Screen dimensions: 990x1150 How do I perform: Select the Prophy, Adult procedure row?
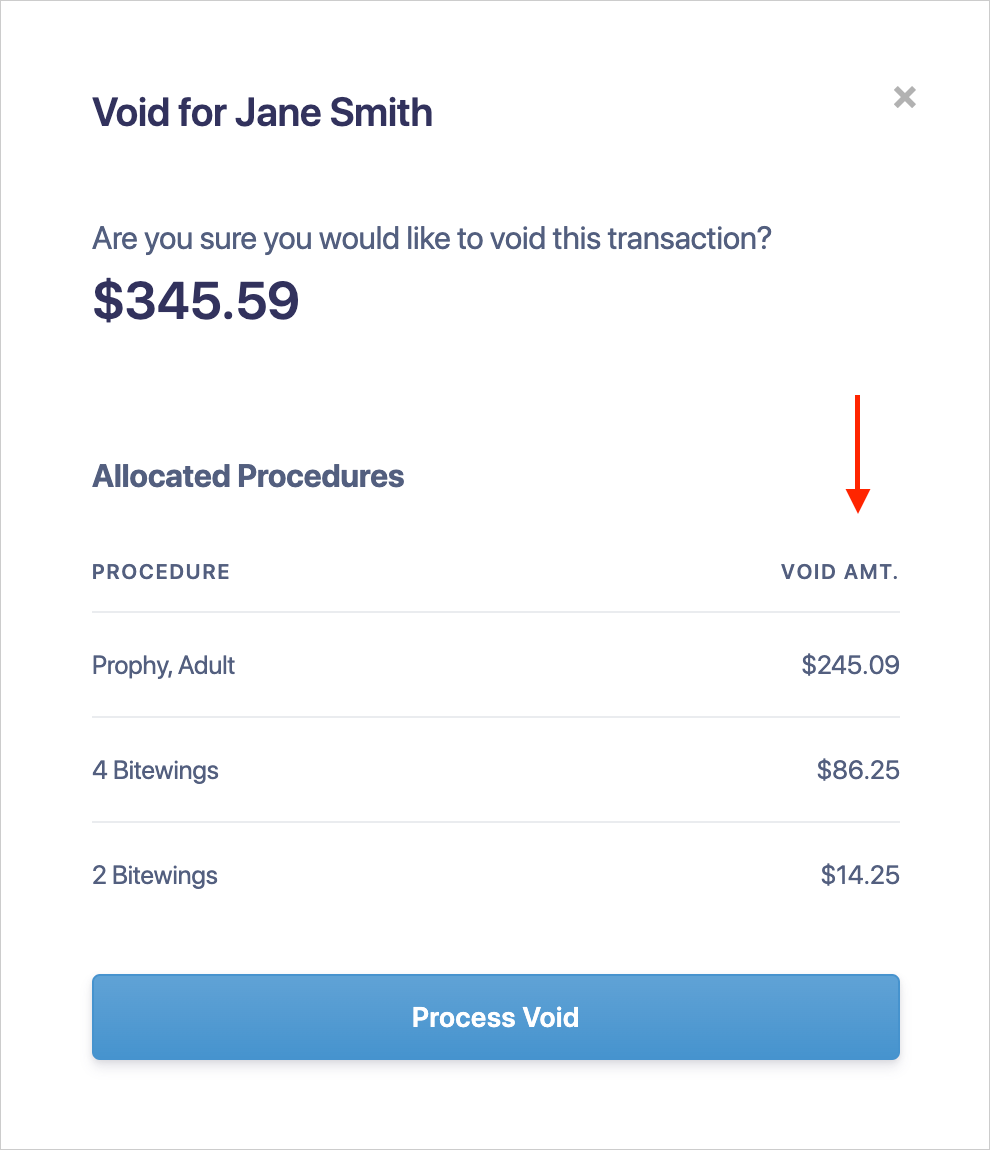pyautogui.click(x=496, y=664)
